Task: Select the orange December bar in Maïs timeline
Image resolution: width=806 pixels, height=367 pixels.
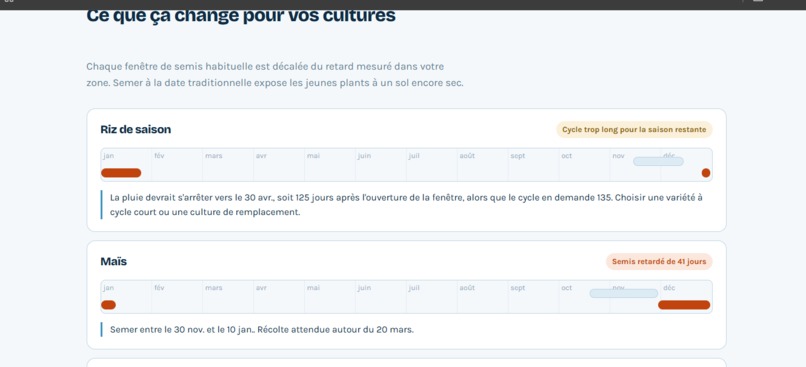Action: pyautogui.click(x=684, y=305)
